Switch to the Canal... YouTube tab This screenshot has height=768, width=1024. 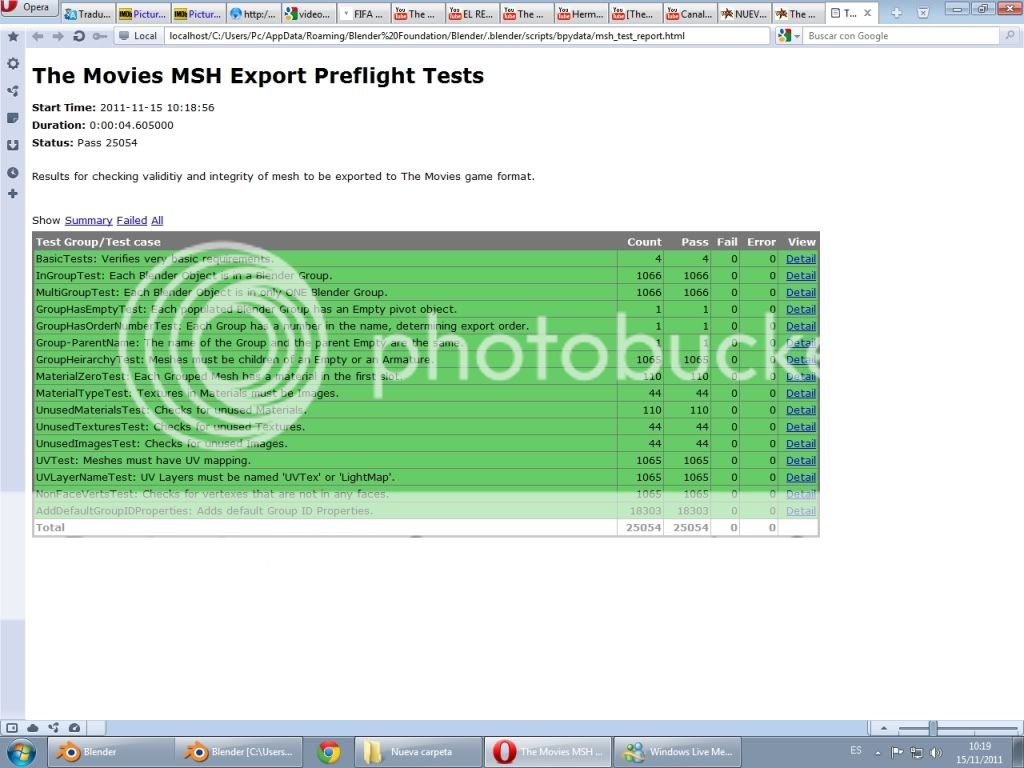[691, 14]
